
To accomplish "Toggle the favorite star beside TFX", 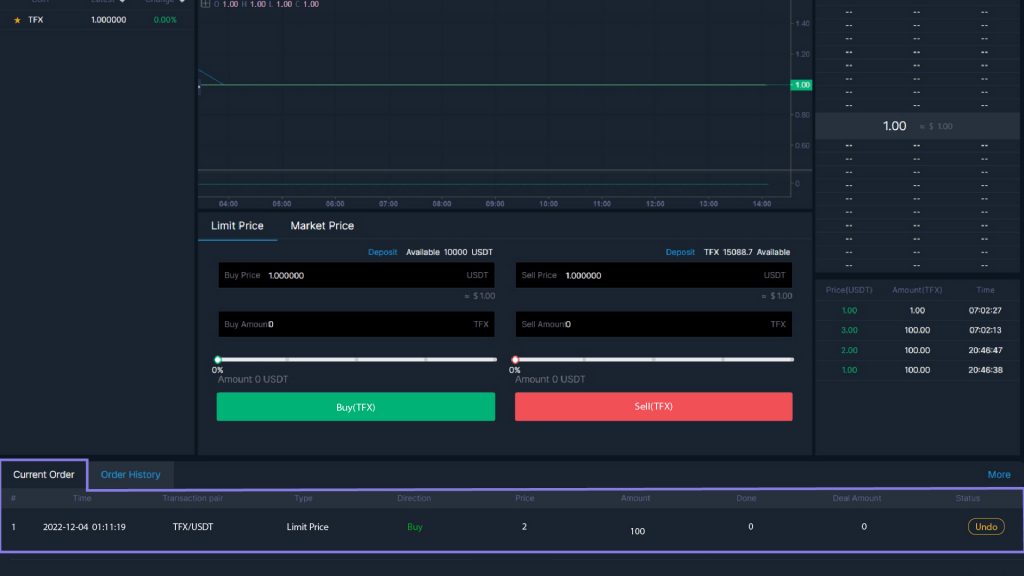I will [x=17, y=20].
